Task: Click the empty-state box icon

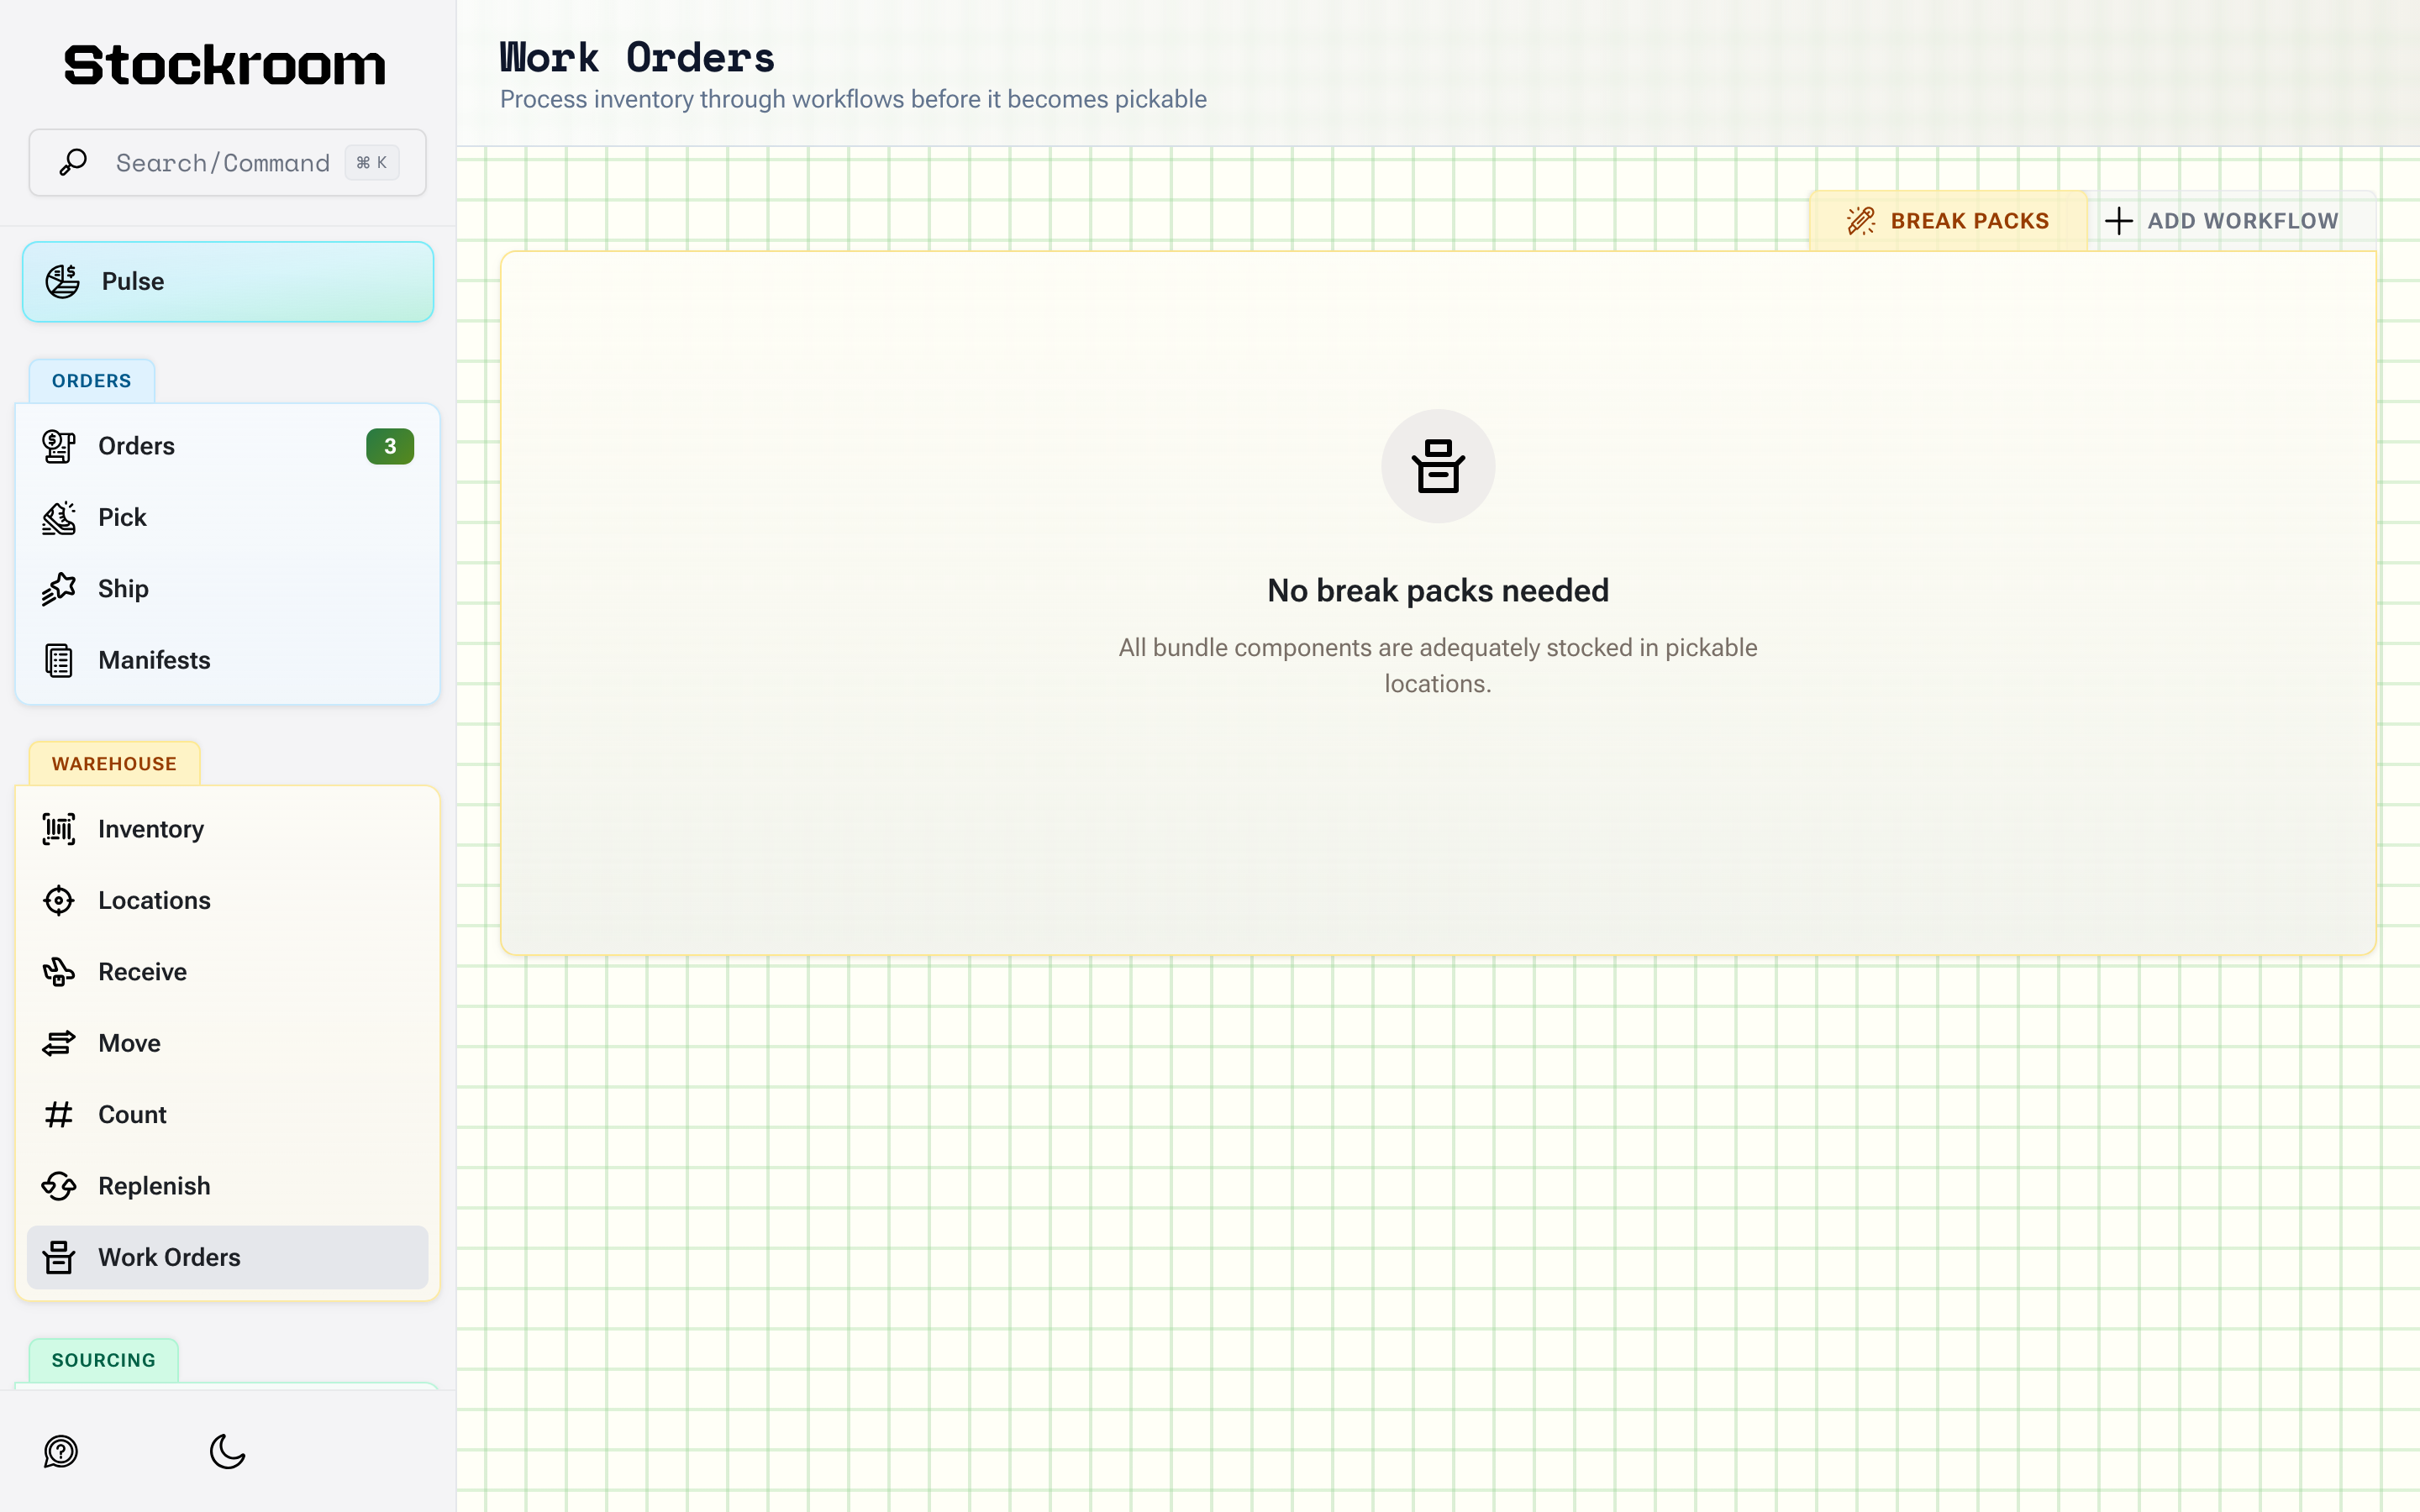Action: (1438, 466)
